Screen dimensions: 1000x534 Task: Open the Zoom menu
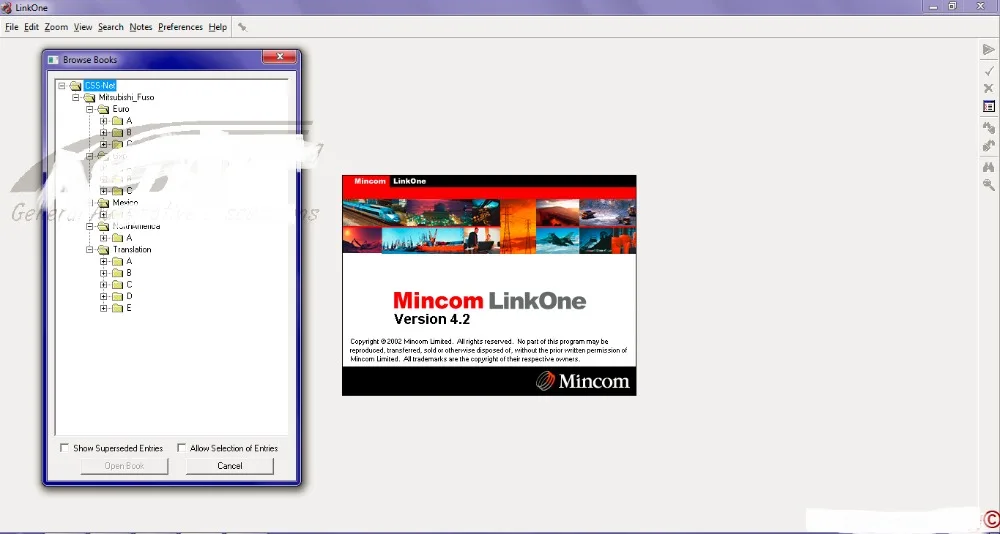[56, 27]
